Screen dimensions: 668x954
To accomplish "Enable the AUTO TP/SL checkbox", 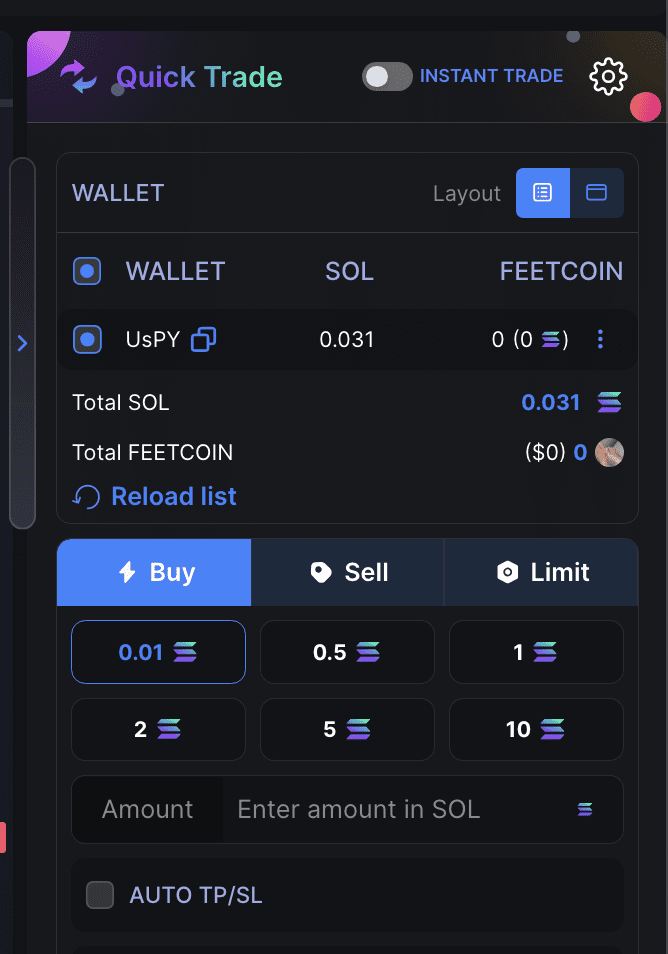I will pos(100,895).
